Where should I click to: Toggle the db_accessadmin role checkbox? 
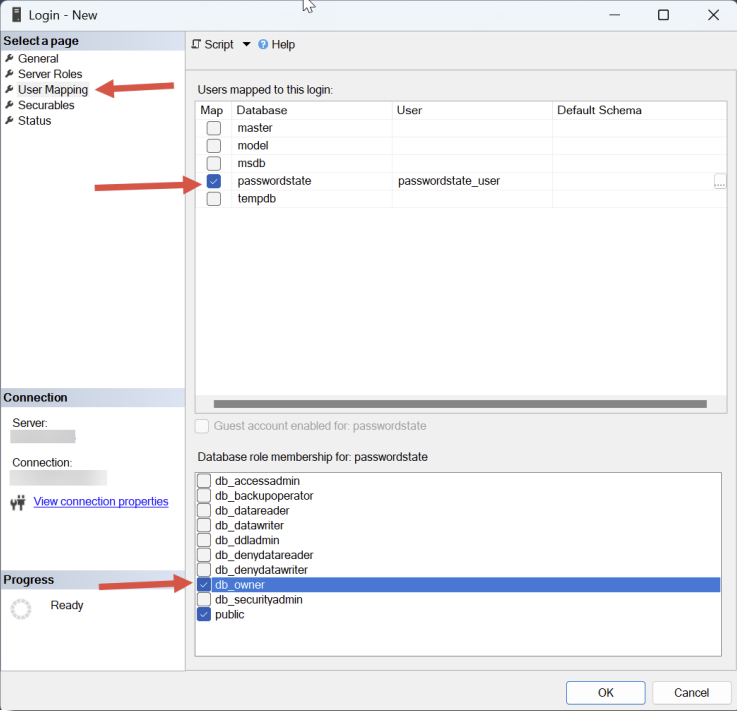(x=204, y=481)
